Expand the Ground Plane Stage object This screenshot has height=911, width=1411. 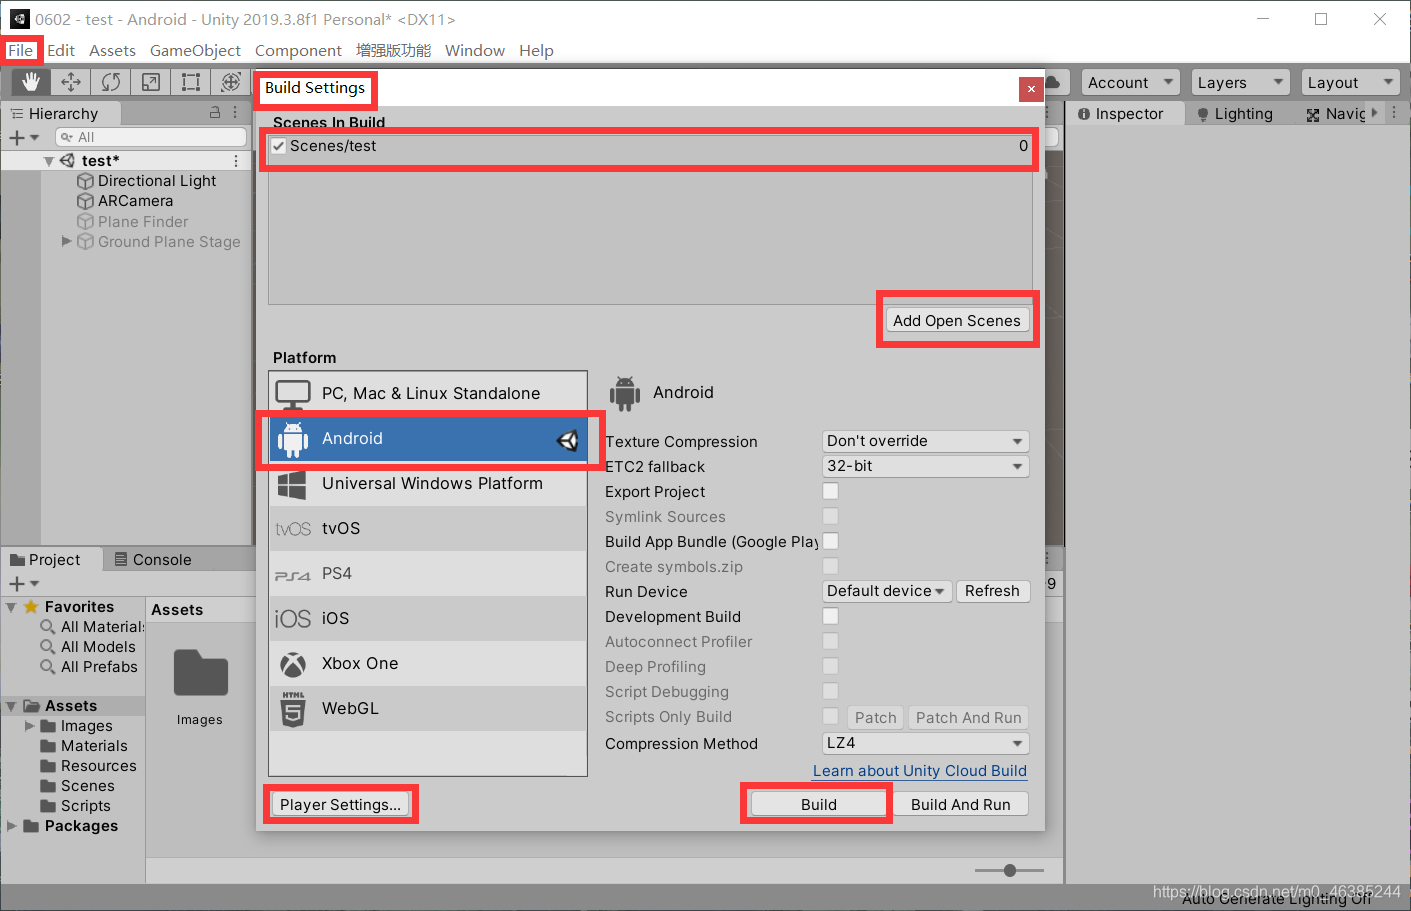click(x=67, y=241)
